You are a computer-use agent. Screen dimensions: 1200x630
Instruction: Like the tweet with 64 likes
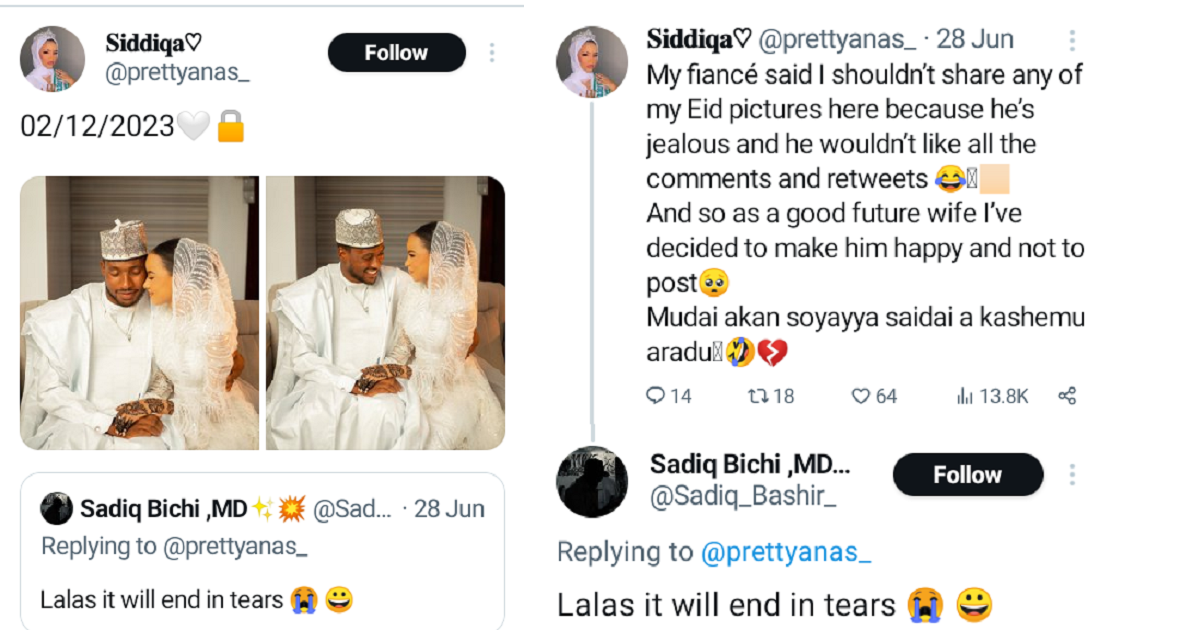coord(861,397)
